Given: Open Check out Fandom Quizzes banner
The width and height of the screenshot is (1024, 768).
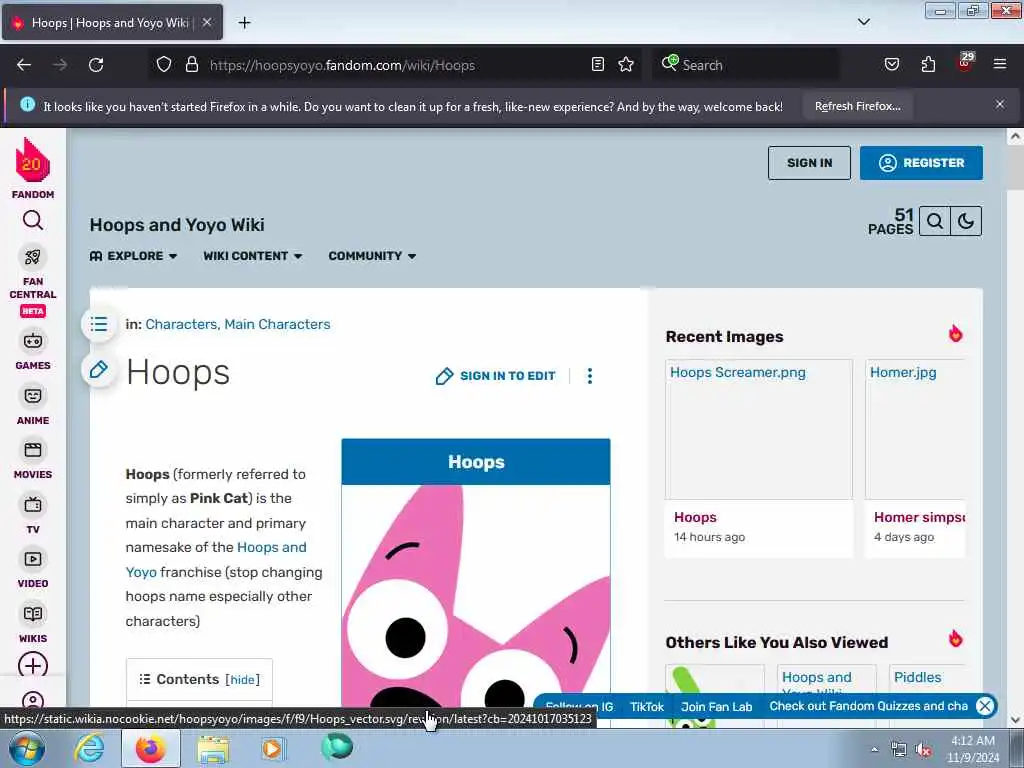Looking at the screenshot, I should [x=868, y=706].
